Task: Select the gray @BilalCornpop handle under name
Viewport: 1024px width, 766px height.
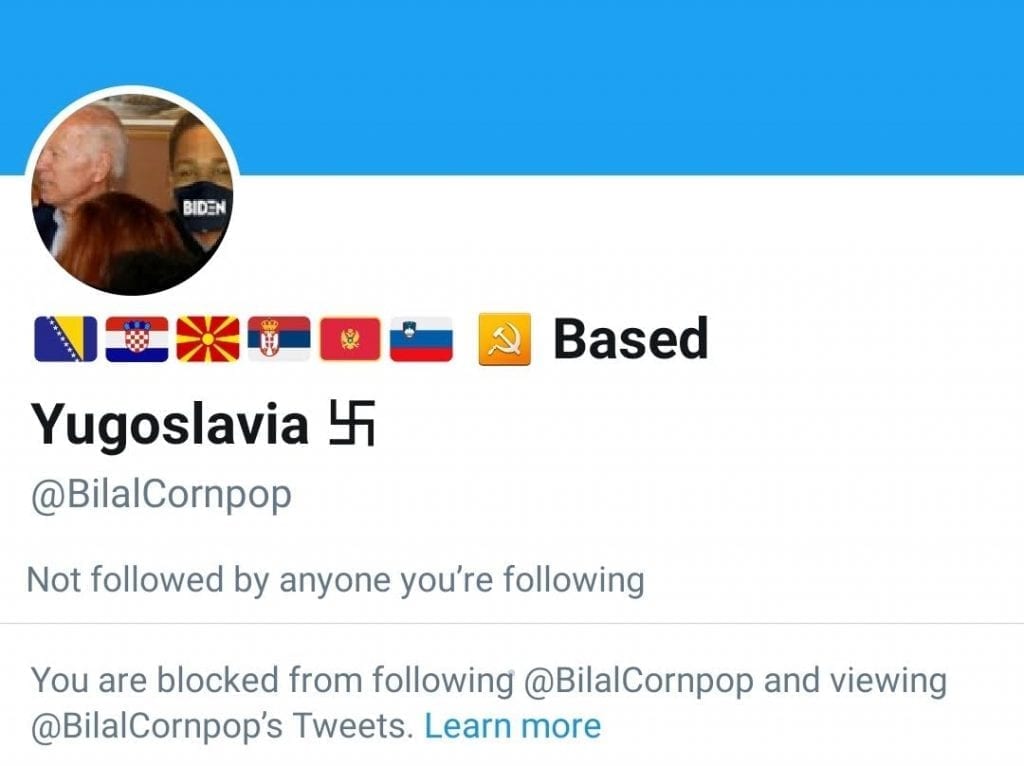Action: [161, 496]
